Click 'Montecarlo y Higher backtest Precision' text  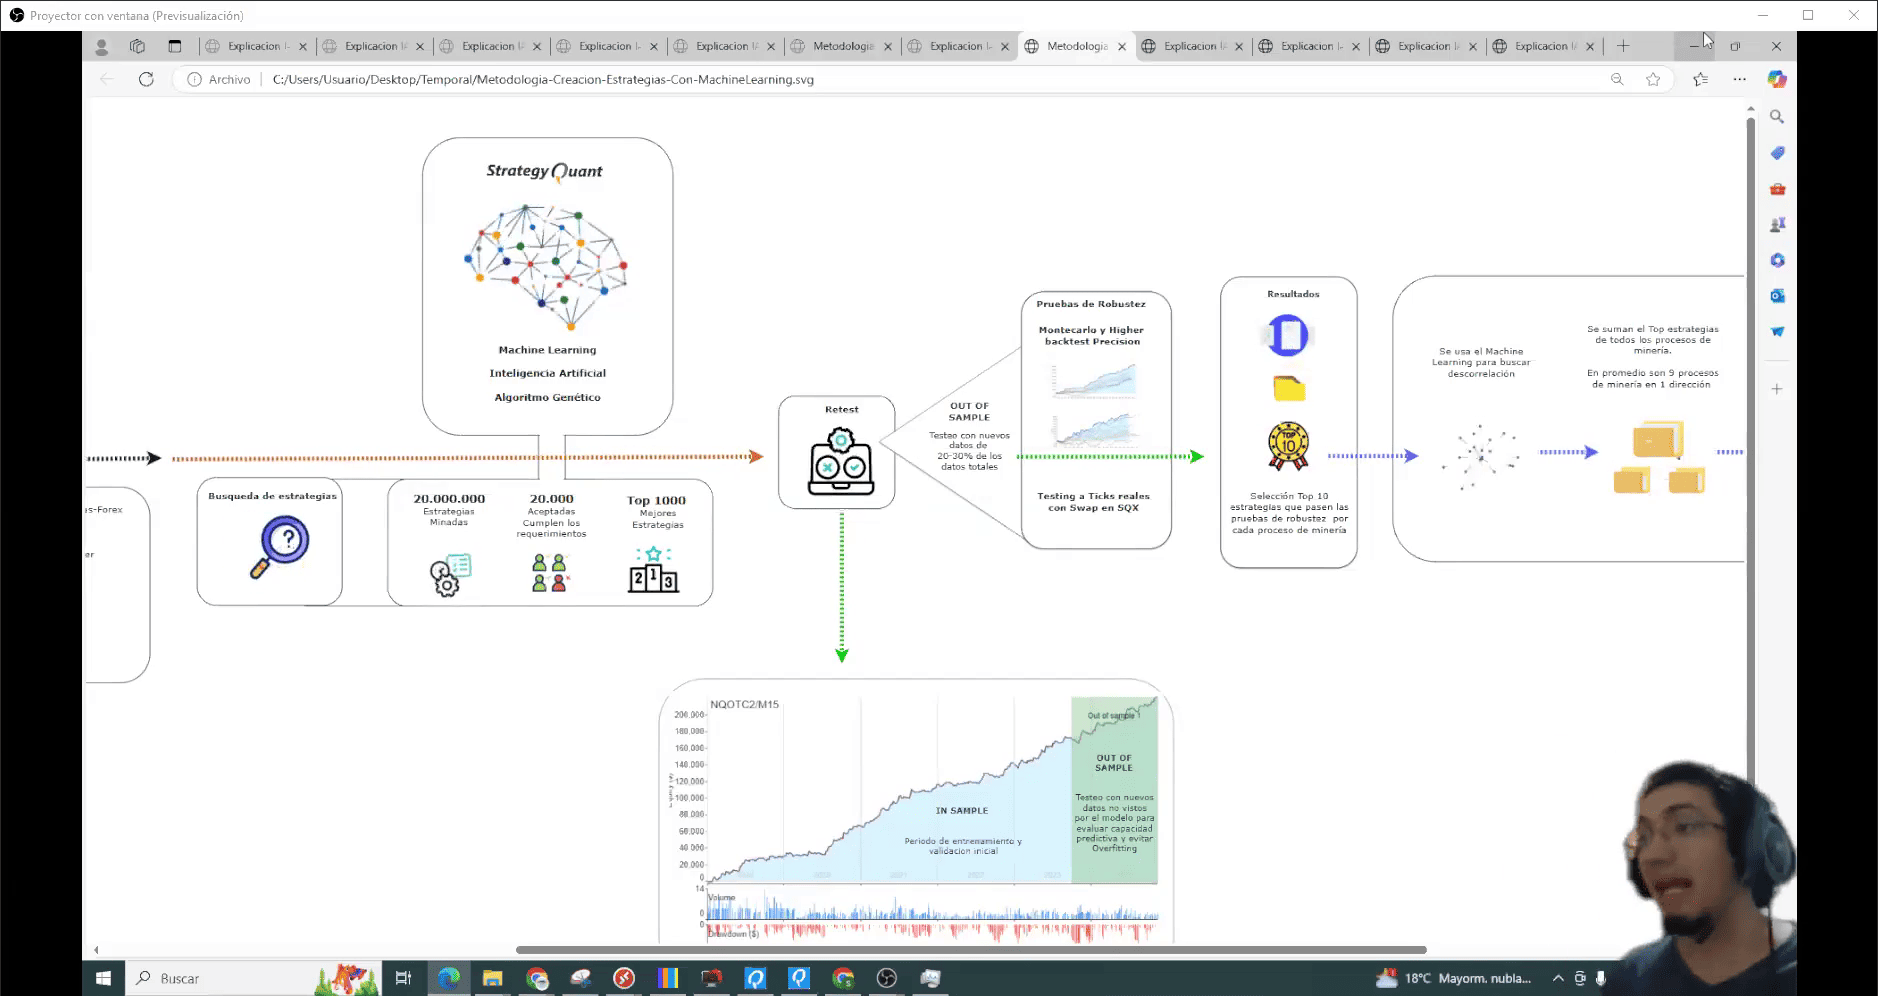click(x=1091, y=335)
